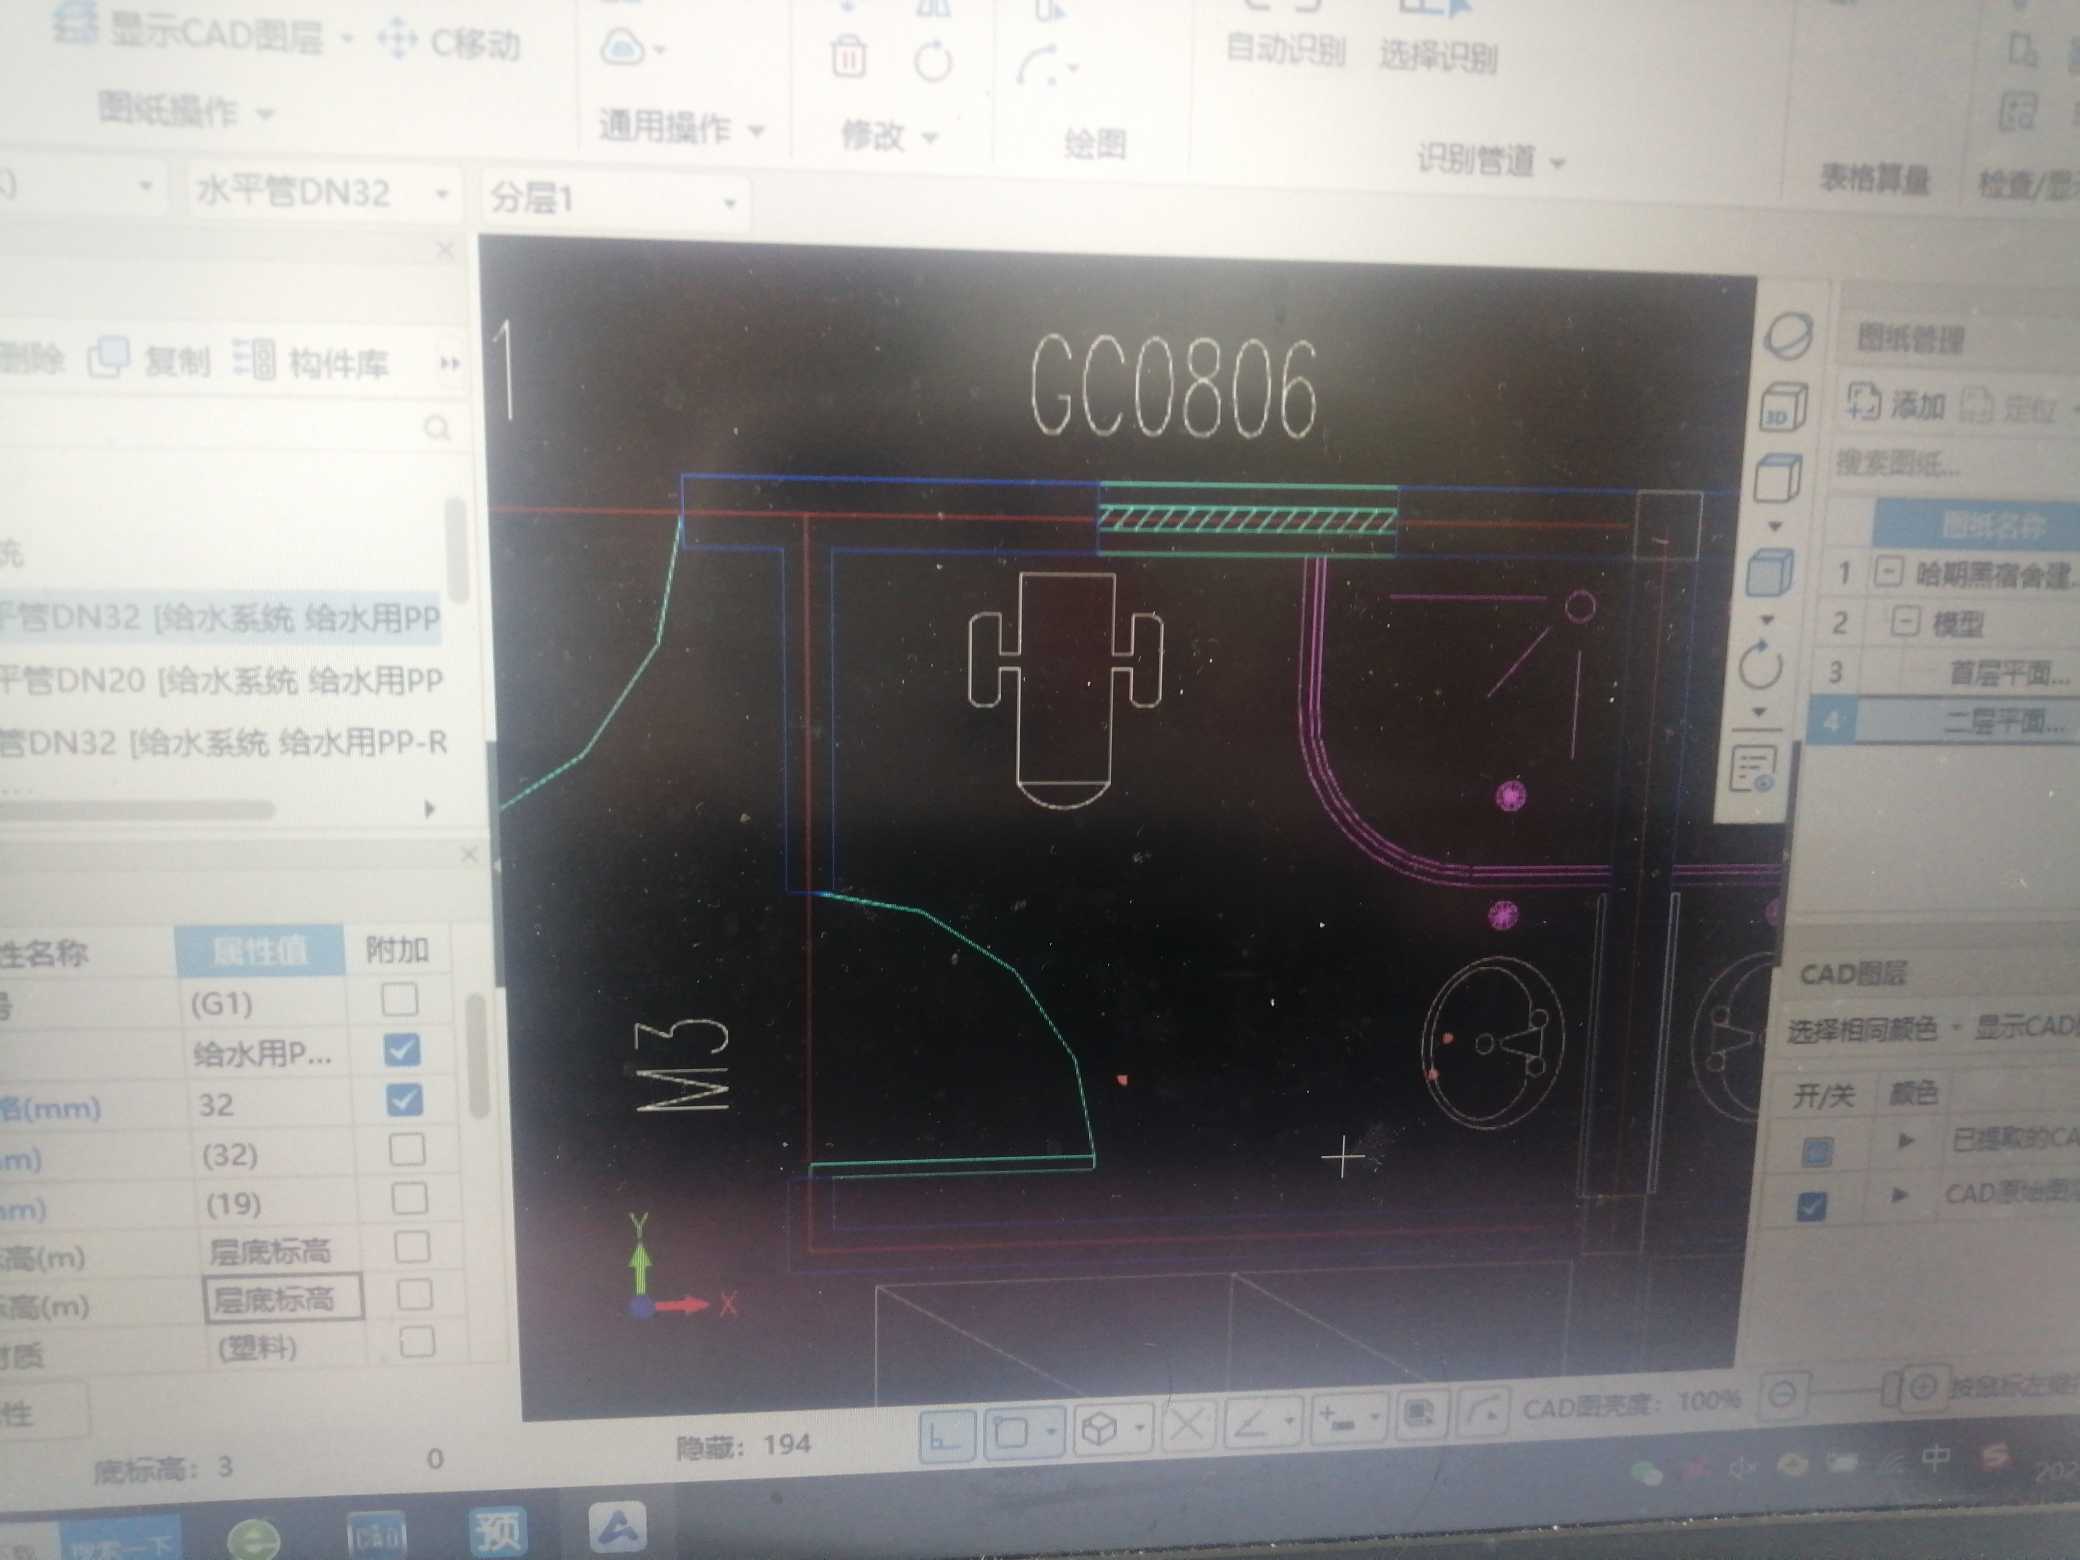Click the 选择识别 button
The height and width of the screenshot is (1560, 2080).
click(1438, 56)
